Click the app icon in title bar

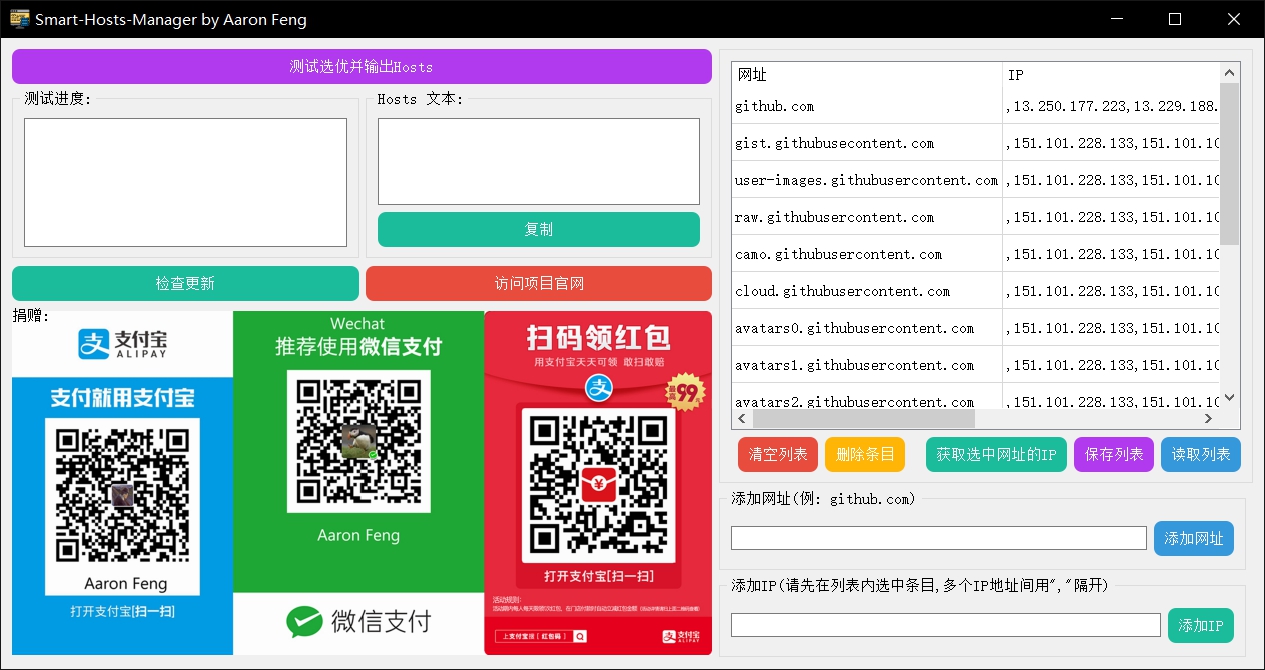[19, 19]
